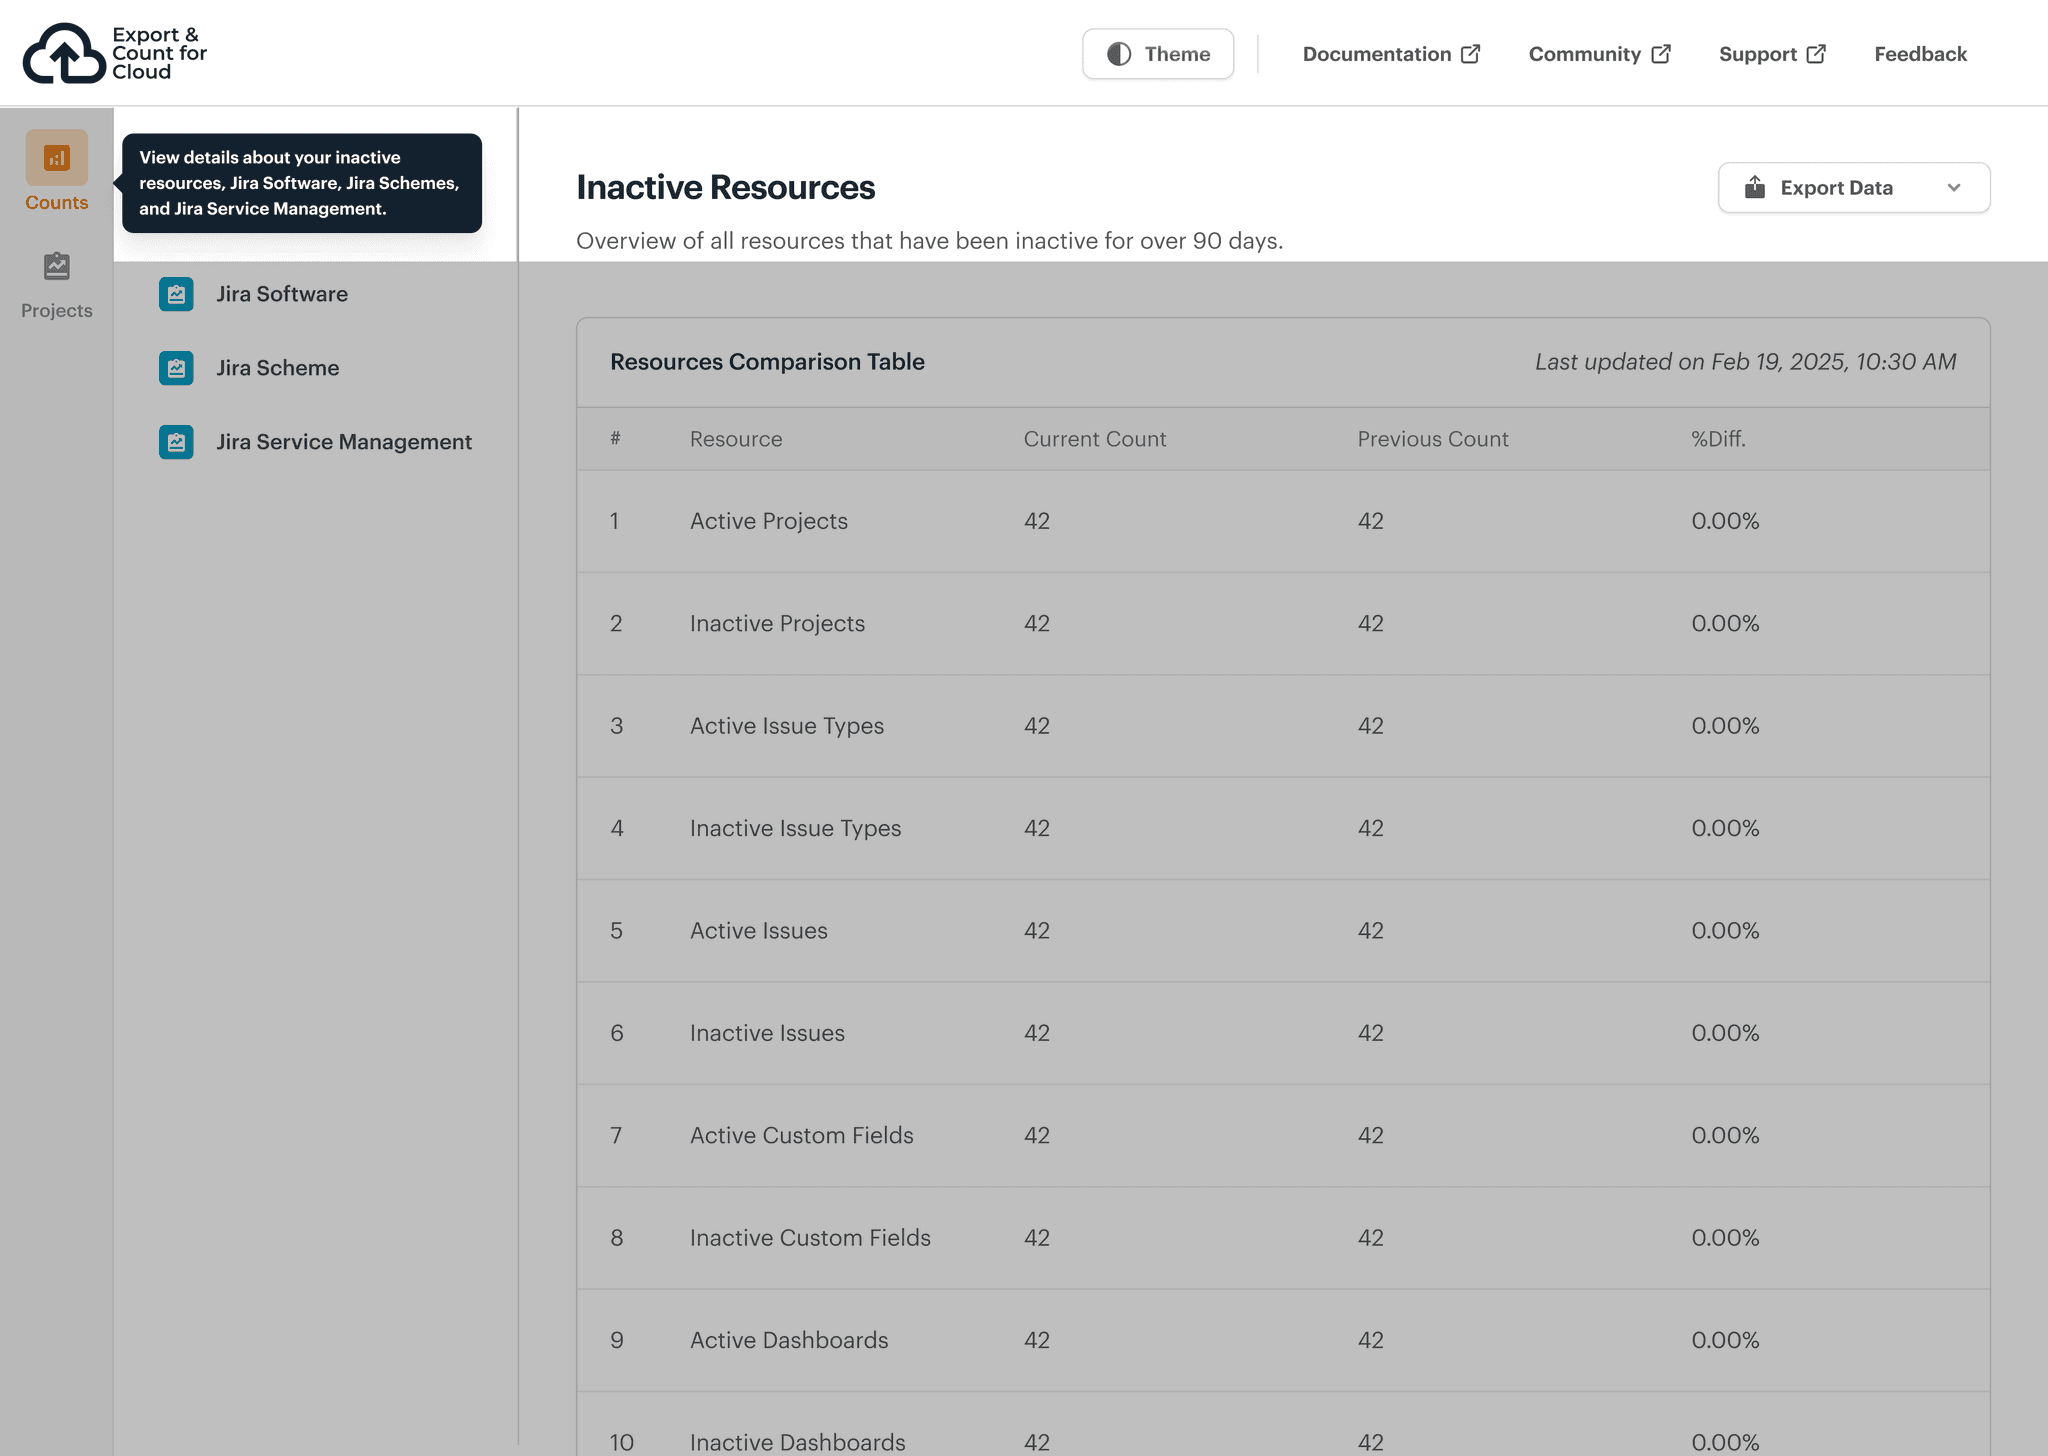Image resolution: width=2048 pixels, height=1456 pixels.
Task: Click the half-circle icon in Theme button
Action: [x=1119, y=54]
